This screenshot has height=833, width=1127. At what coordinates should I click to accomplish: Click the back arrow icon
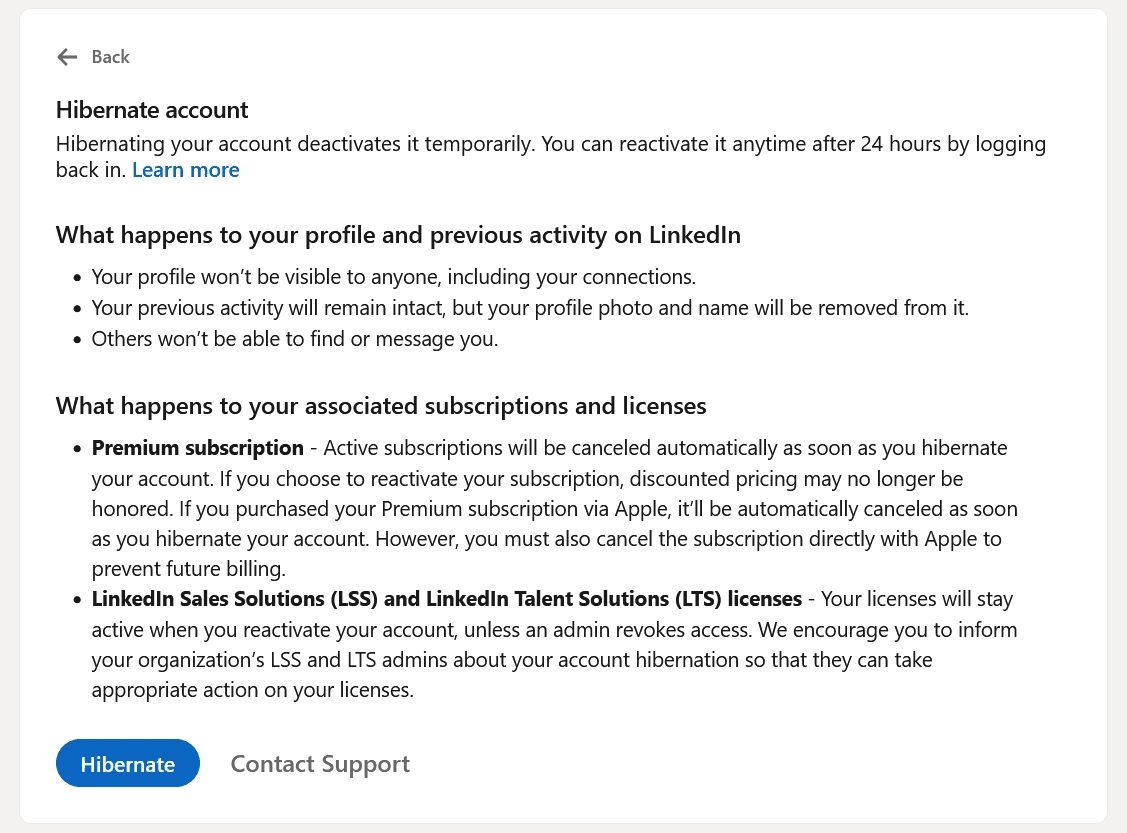click(67, 57)
